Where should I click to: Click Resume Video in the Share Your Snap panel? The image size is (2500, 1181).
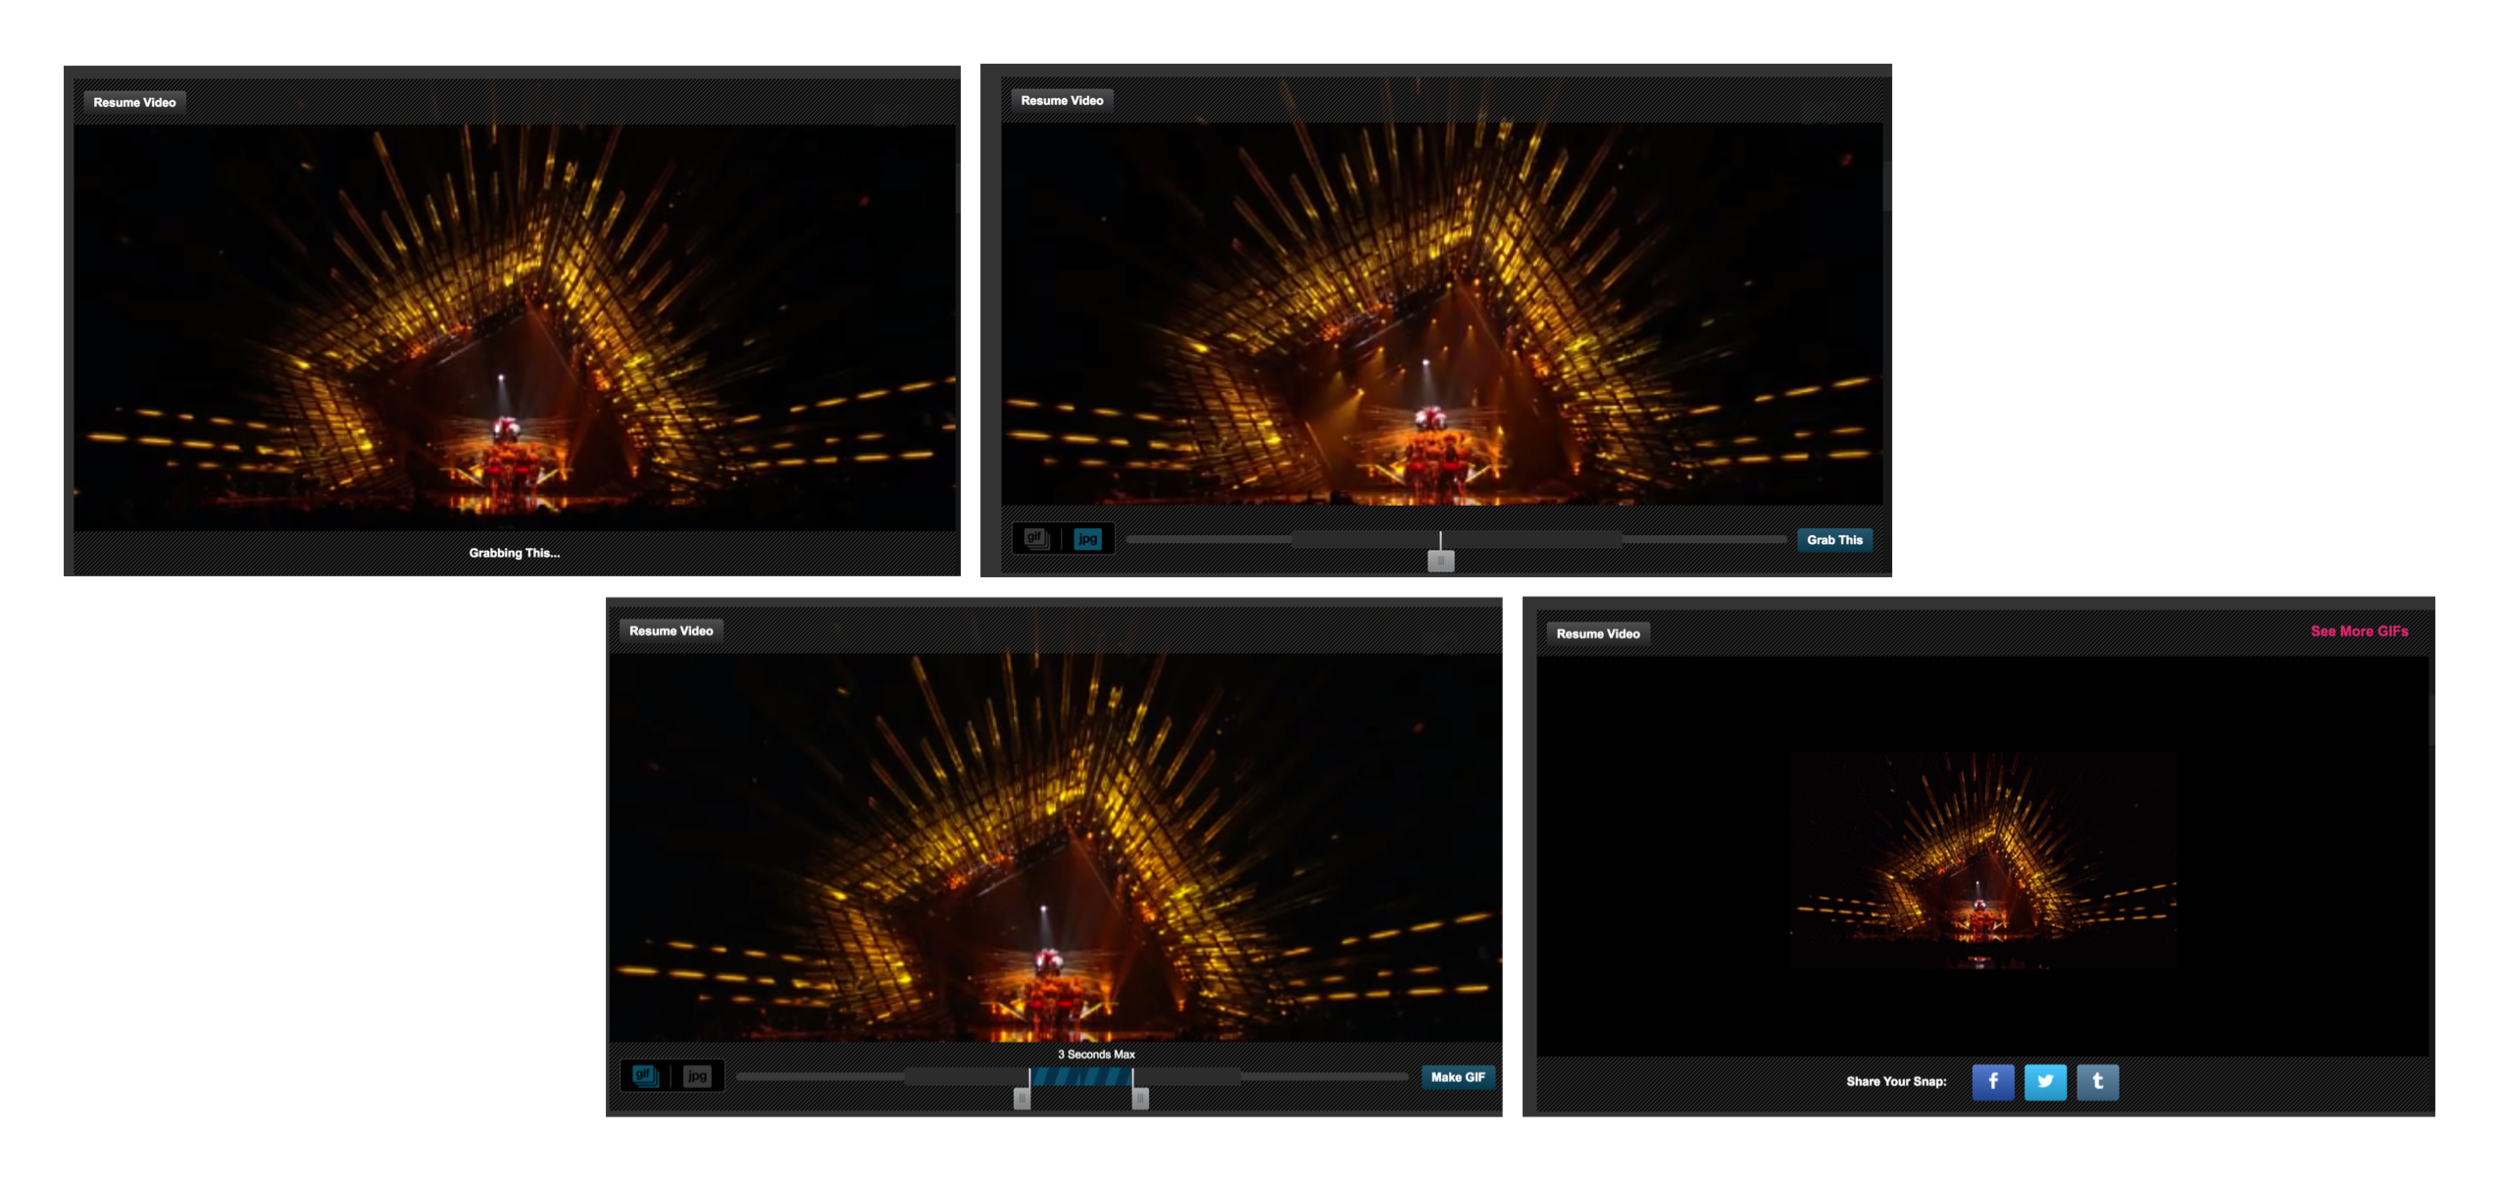1597,634
